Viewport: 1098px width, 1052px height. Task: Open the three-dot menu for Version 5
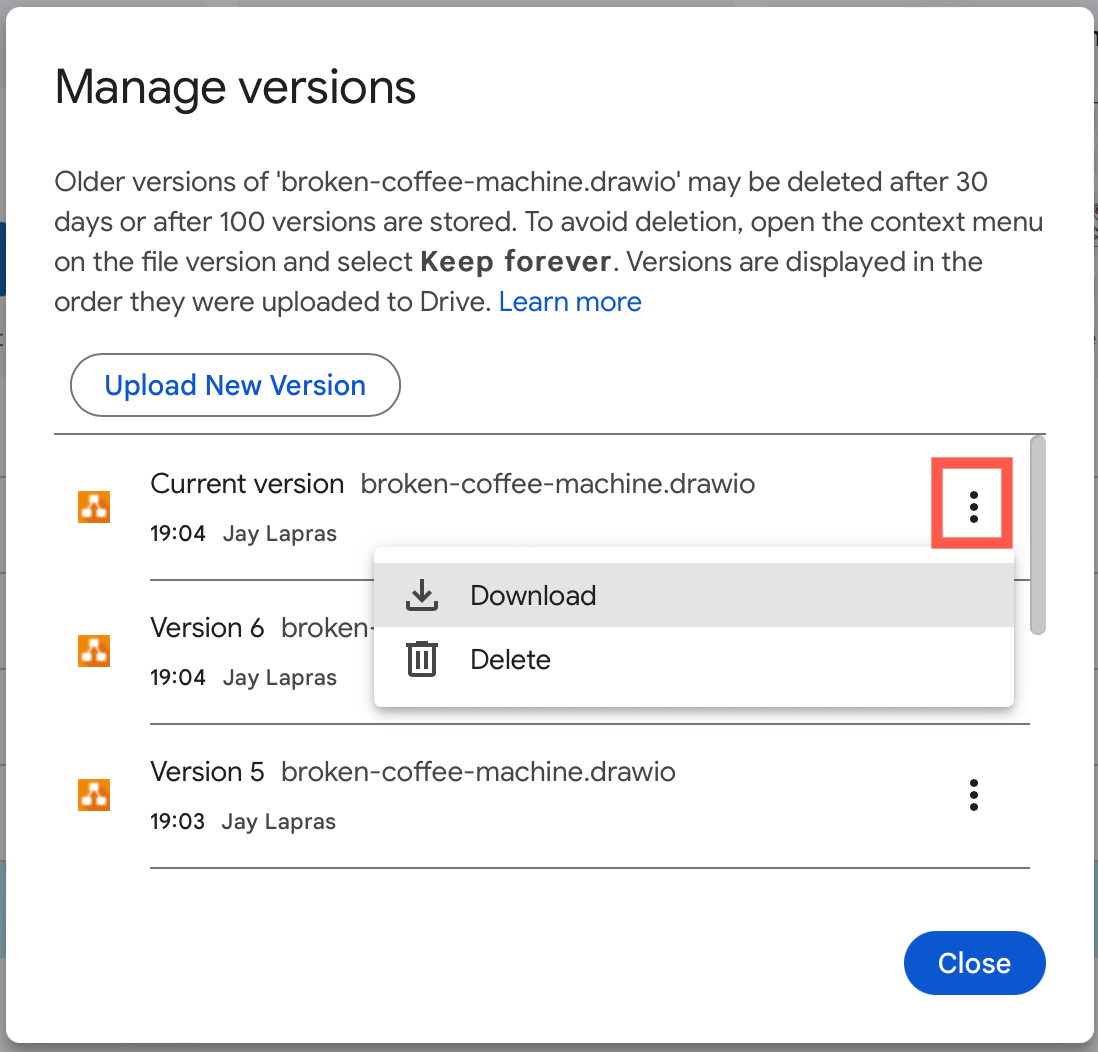coord(972,795)
